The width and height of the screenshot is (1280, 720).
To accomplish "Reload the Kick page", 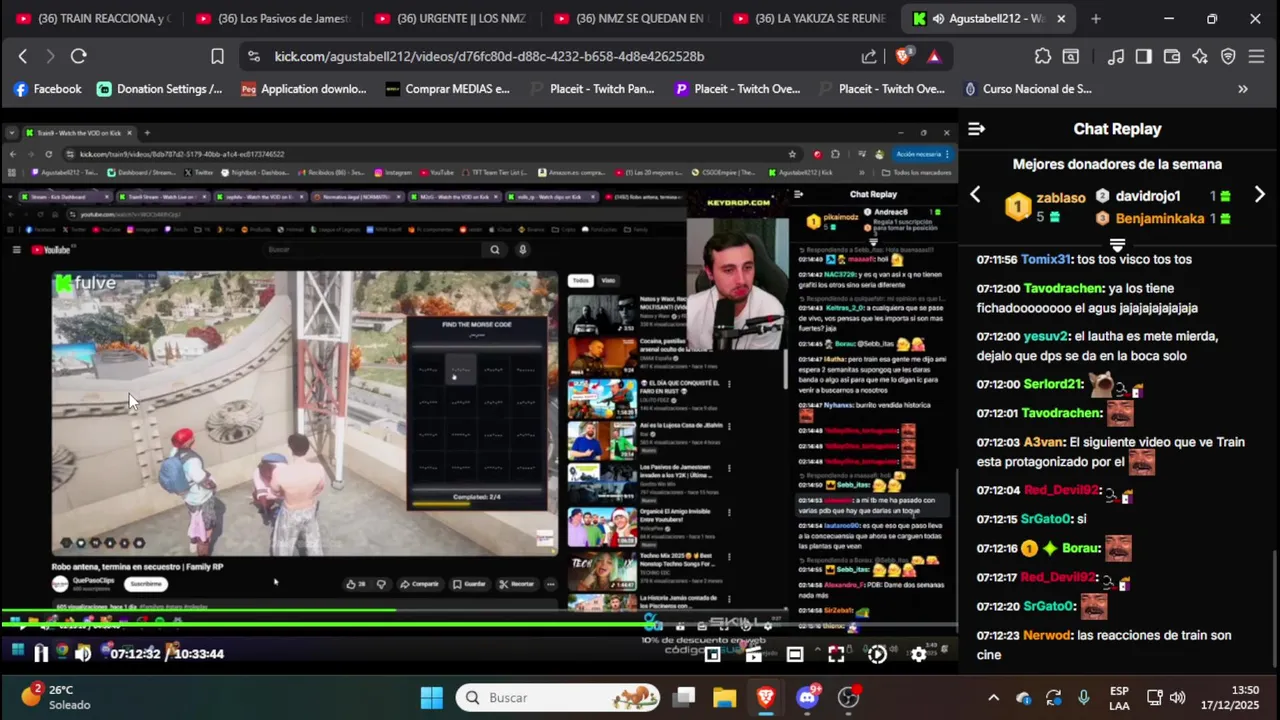I will pyautogui.click(x=79, y=57).
